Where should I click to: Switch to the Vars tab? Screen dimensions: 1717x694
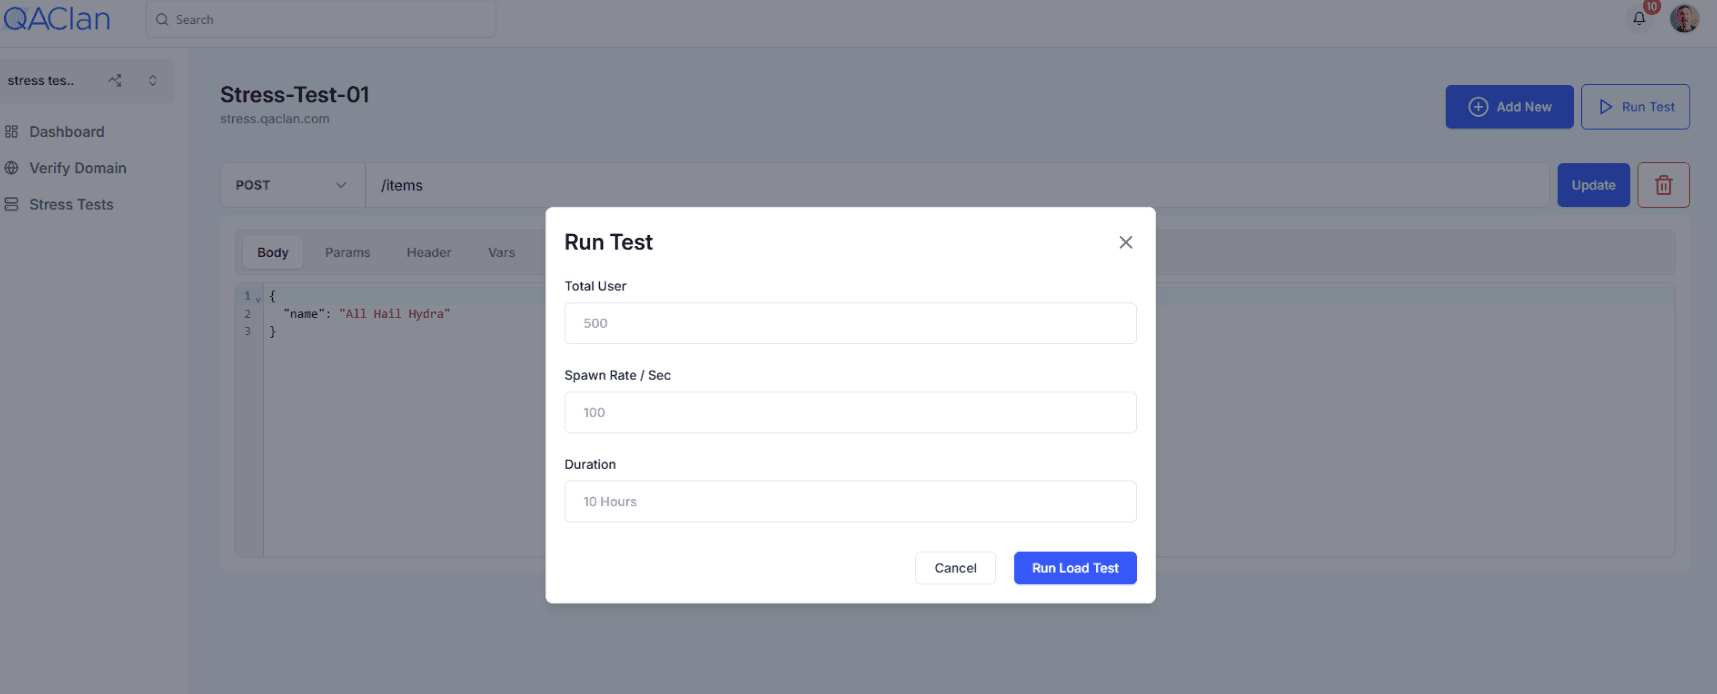501,252
